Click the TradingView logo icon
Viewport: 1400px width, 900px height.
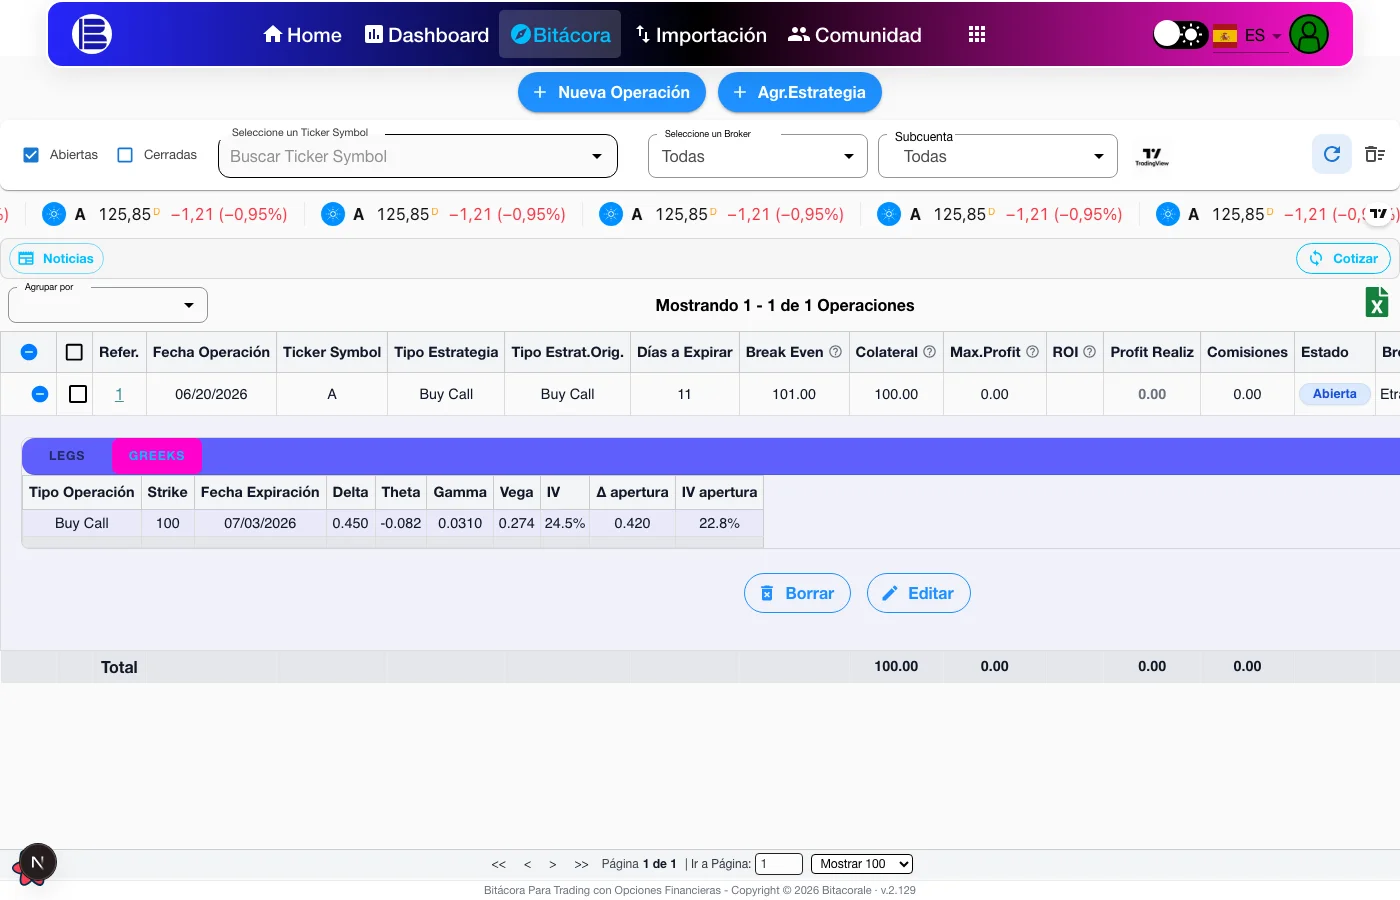1152,157
